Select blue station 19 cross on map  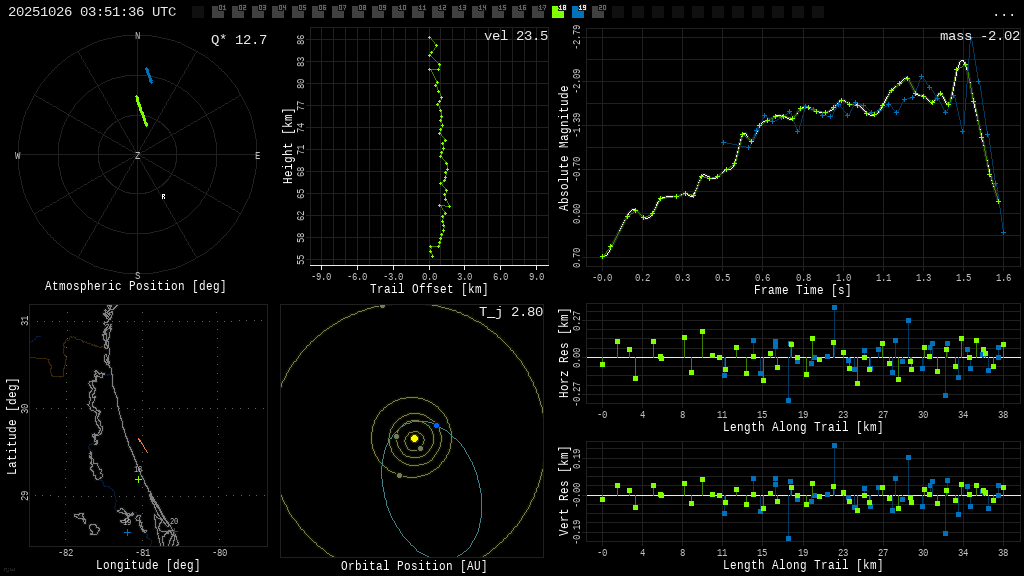coord(127,532)
